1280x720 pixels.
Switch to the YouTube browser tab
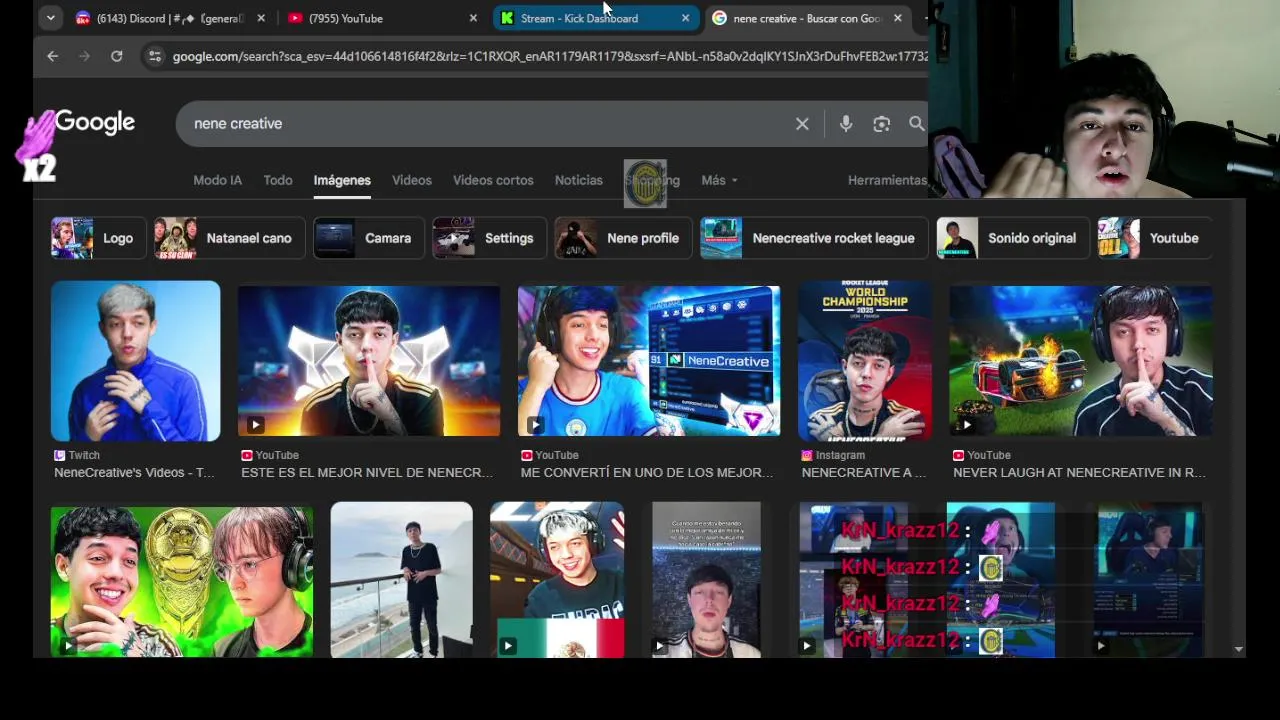click(x=380, y=18)
